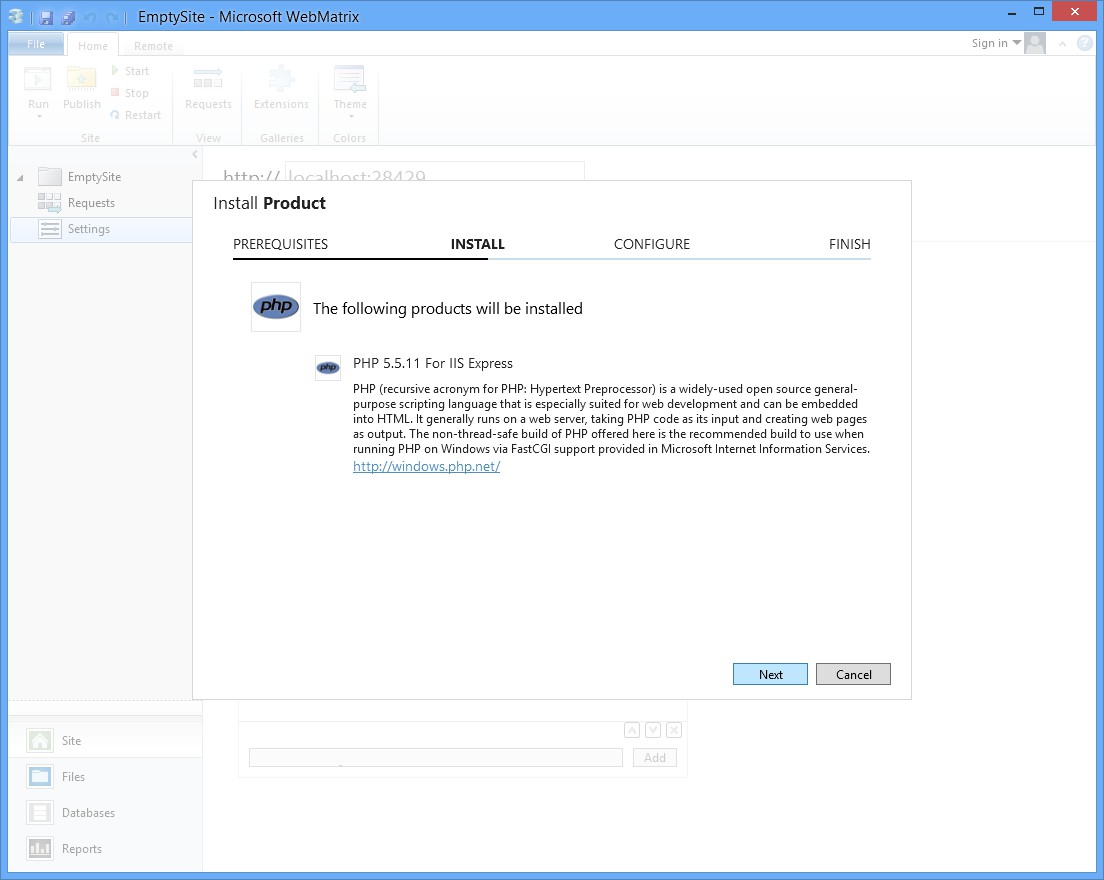Select the CONFIGURE step

point(651,244)
